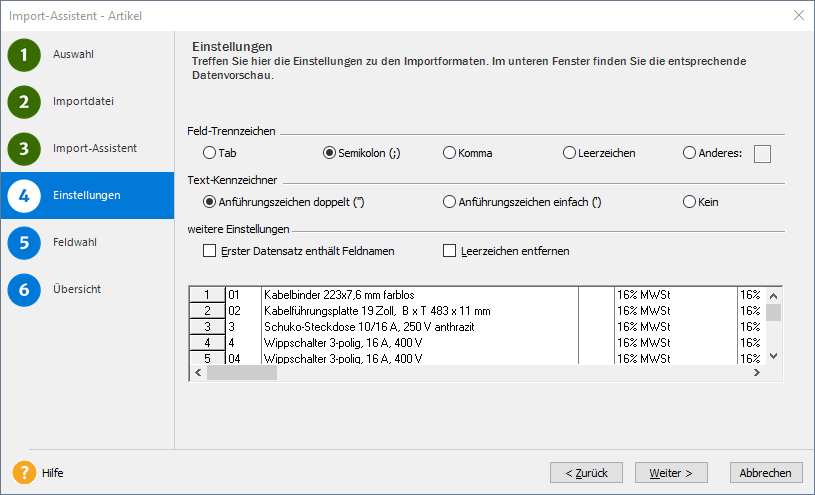Viewport: 815px width, 495px height.
Task: Click the Anderes custom separator input box
Action: point(763,153)
